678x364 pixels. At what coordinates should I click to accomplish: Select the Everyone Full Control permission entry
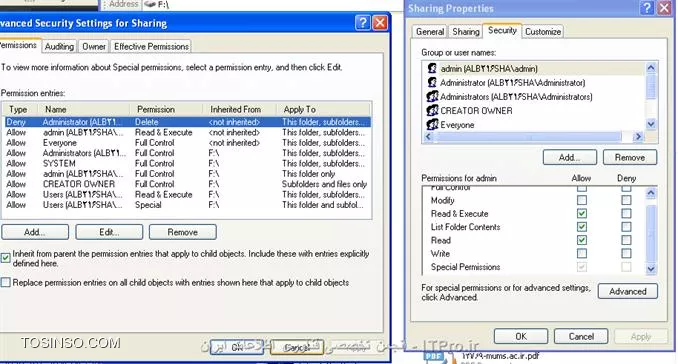pos(187,143)
